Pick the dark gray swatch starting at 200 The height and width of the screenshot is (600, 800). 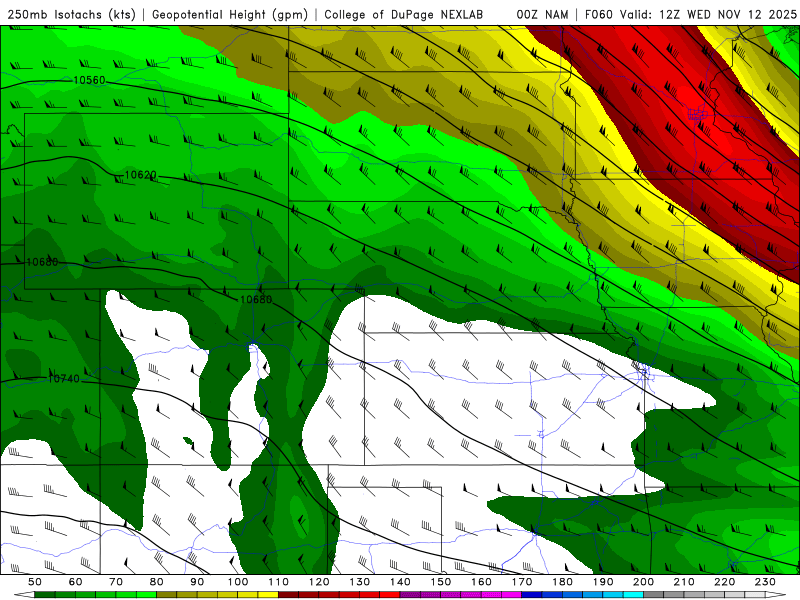point(654,595)
